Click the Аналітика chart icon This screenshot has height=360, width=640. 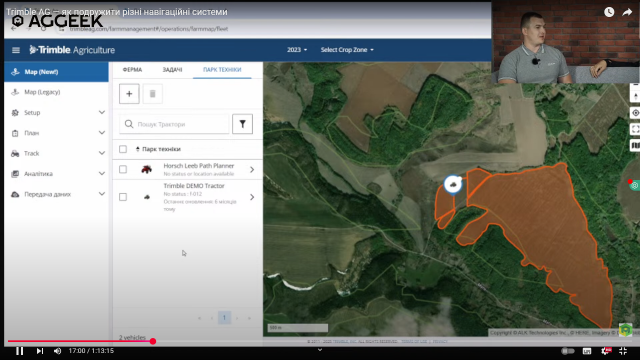coord(15,174)
